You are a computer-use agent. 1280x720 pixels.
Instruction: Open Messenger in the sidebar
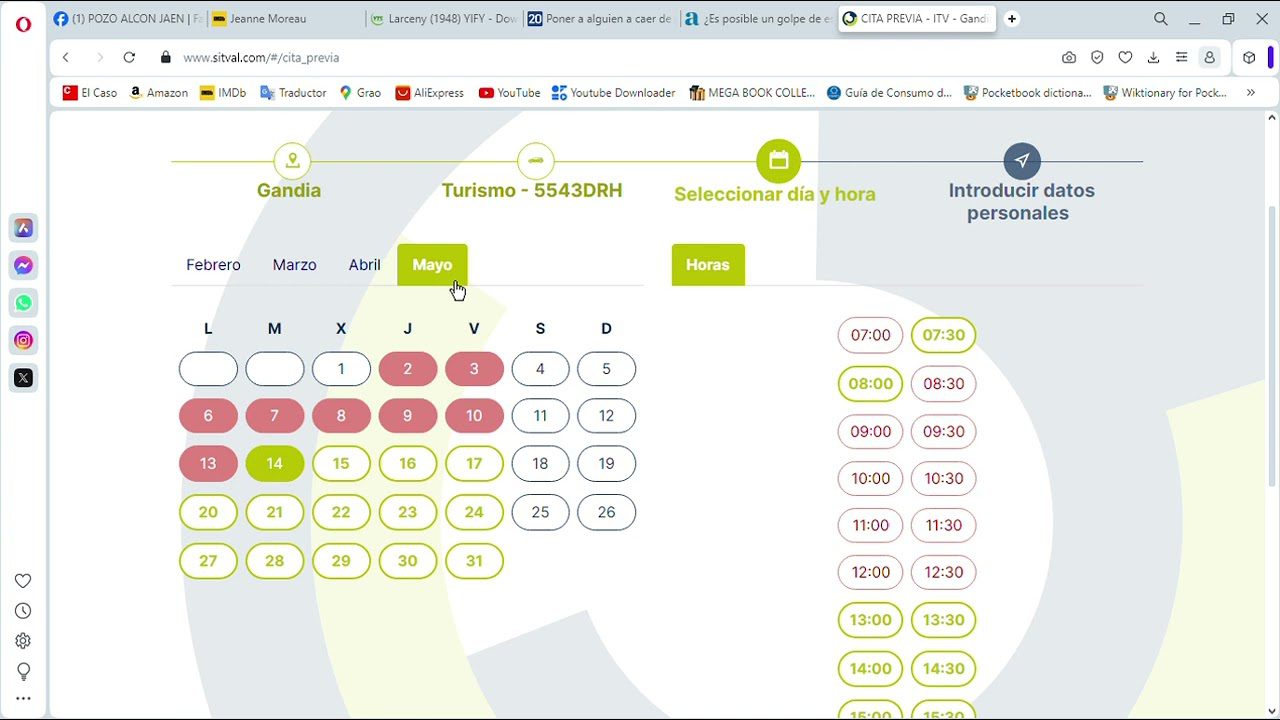pos(24,266)
